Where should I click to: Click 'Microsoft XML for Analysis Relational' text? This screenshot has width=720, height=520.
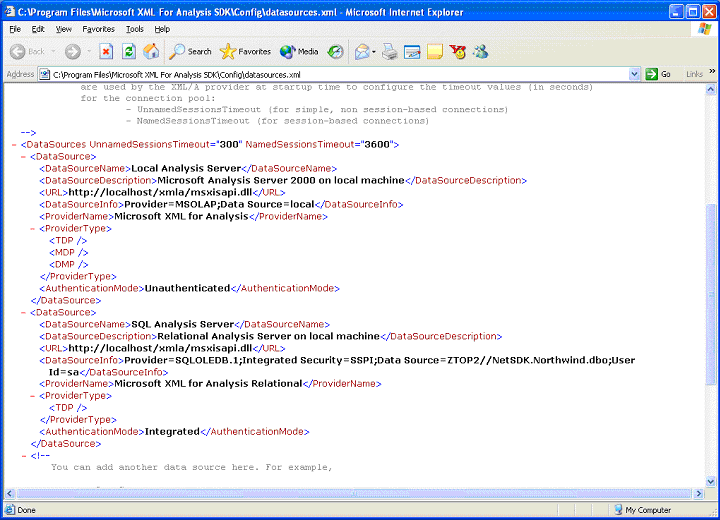[x=208, y=384]
